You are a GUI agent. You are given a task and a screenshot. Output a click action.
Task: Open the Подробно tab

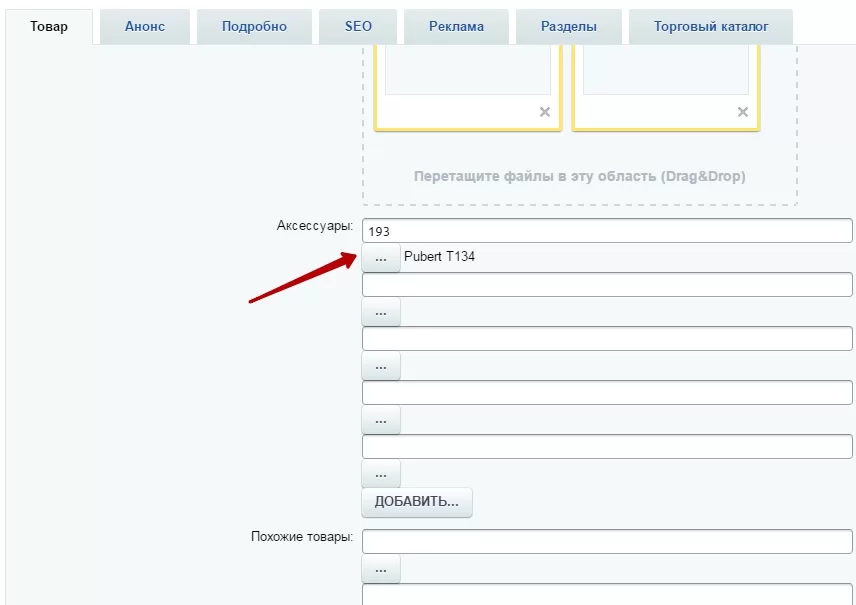coord(254,26)
